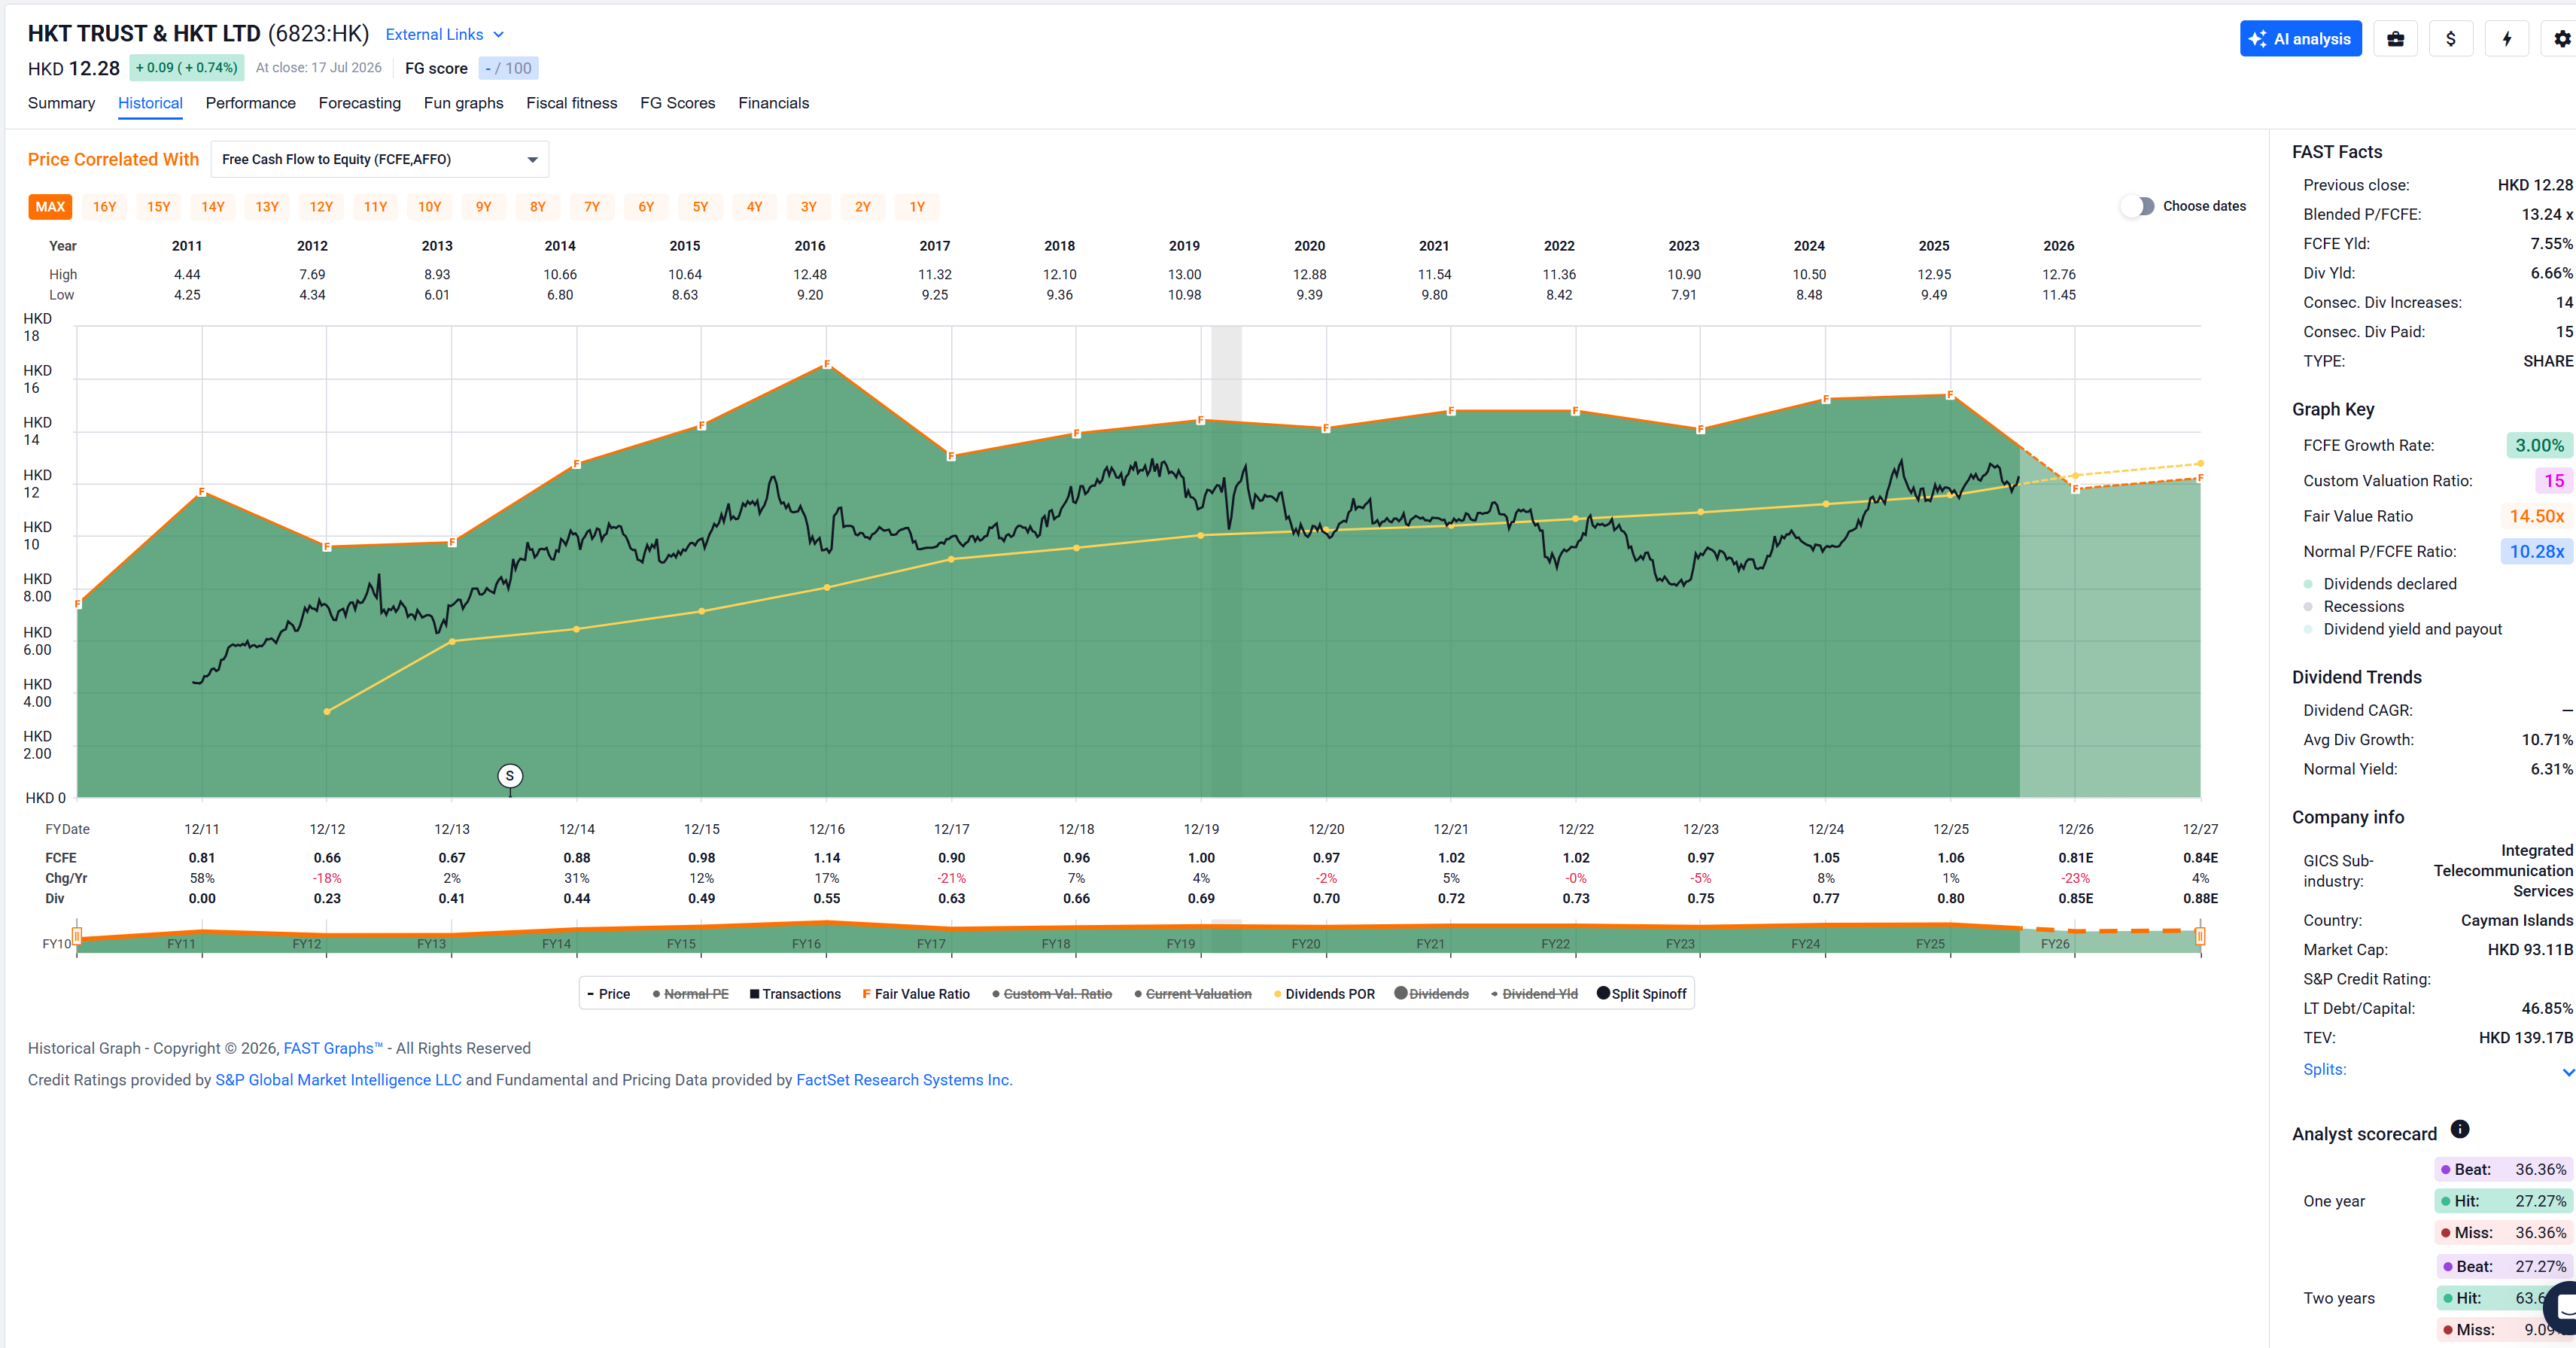Select the 16Y time range
The image size is (2576, 1348).
(x=105, y=207)
